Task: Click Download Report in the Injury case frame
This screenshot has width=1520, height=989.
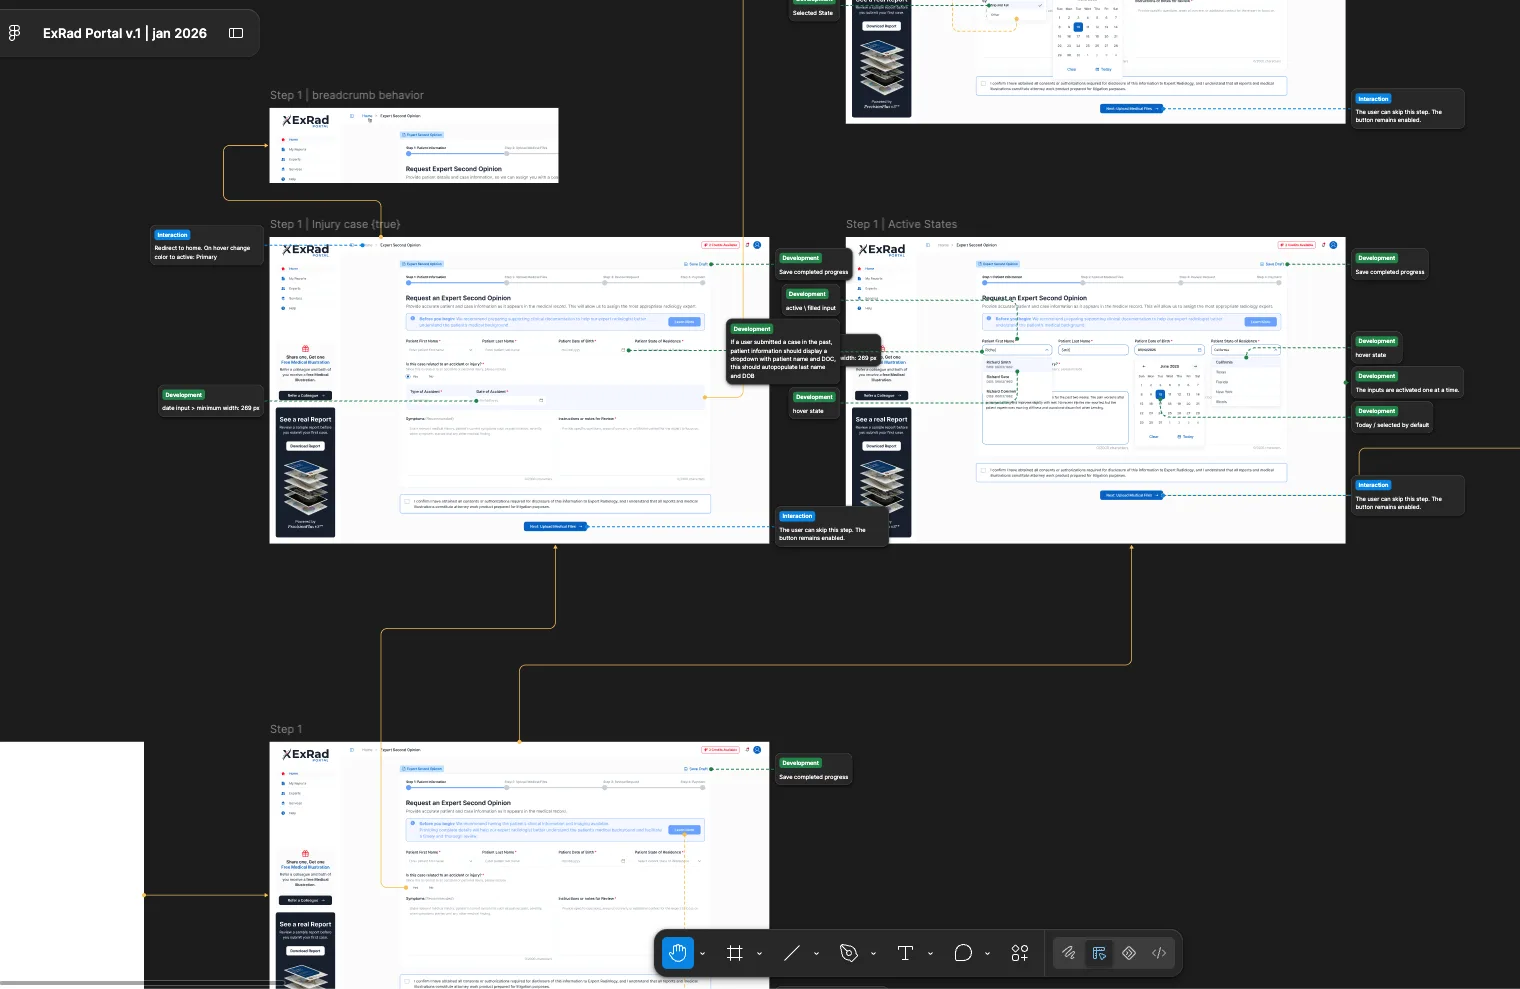Action: tap(305, 446)
